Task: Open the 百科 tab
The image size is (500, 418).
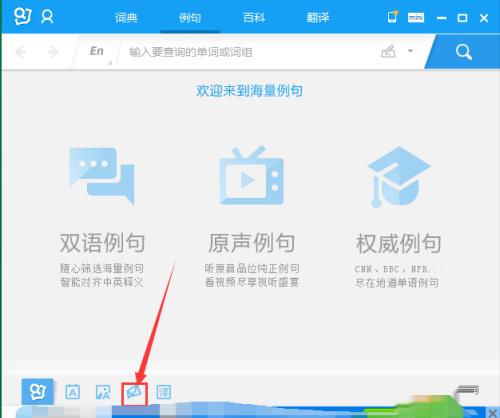Action: [254, 17]
